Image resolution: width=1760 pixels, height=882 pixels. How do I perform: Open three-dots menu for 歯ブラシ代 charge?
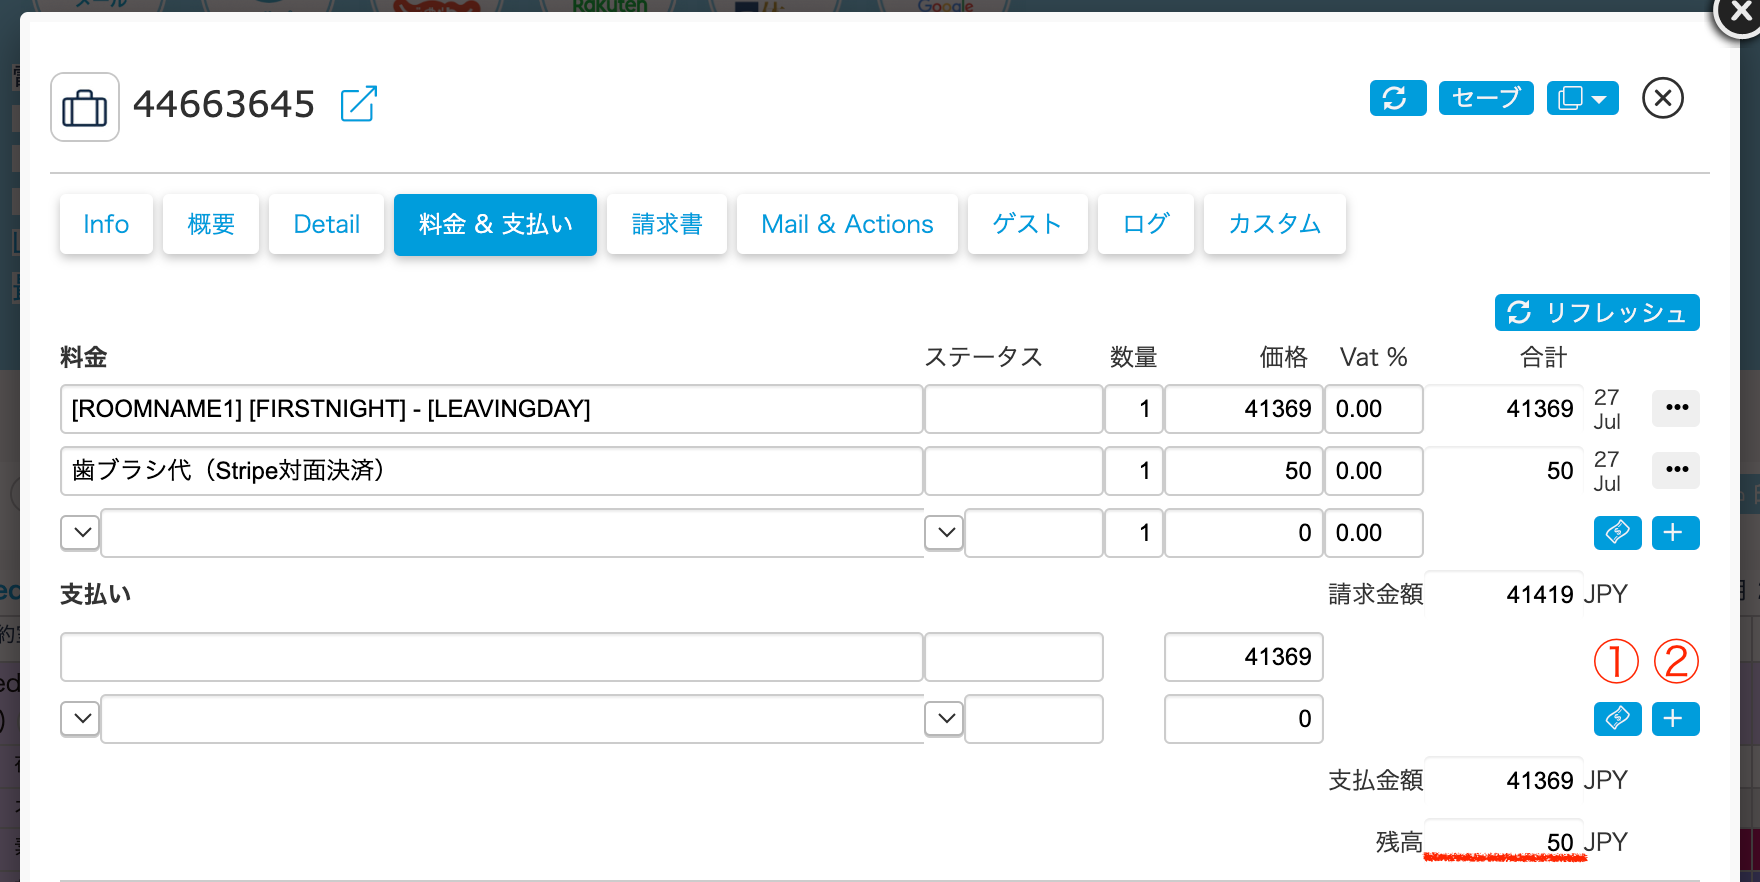[1676, 470]
